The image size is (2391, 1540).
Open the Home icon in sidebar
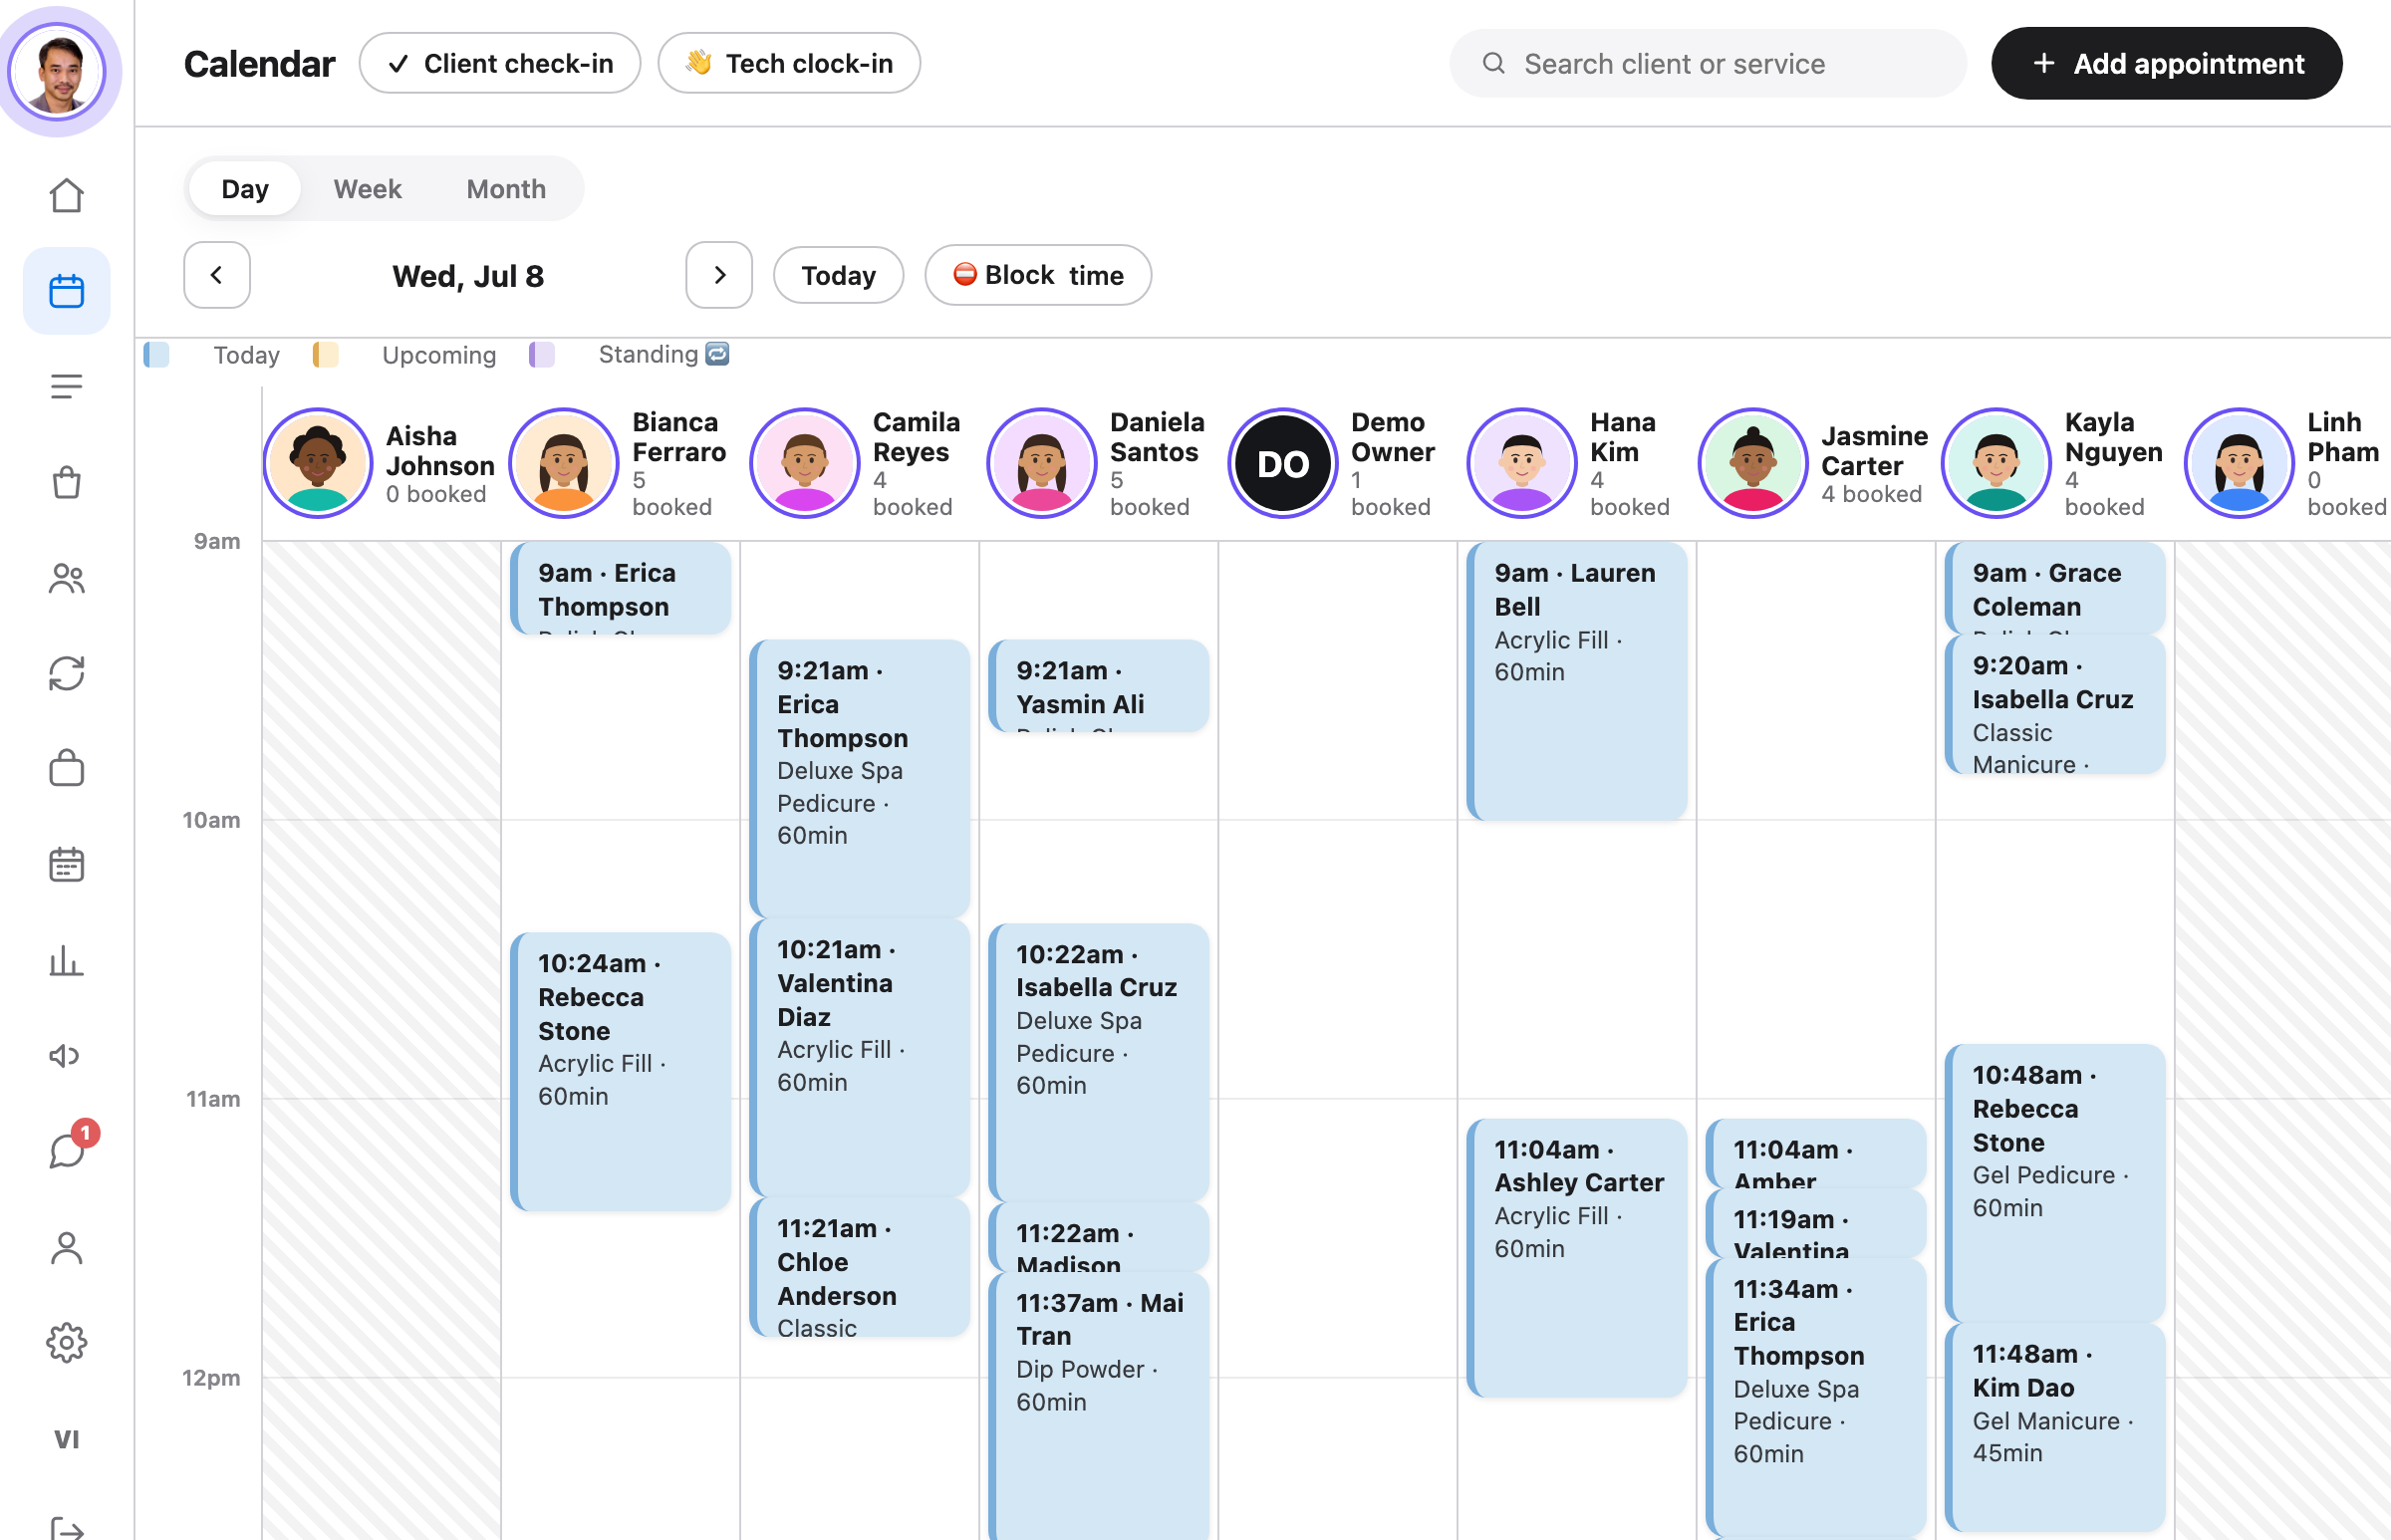pyautogui.click(x=66, y=195)
